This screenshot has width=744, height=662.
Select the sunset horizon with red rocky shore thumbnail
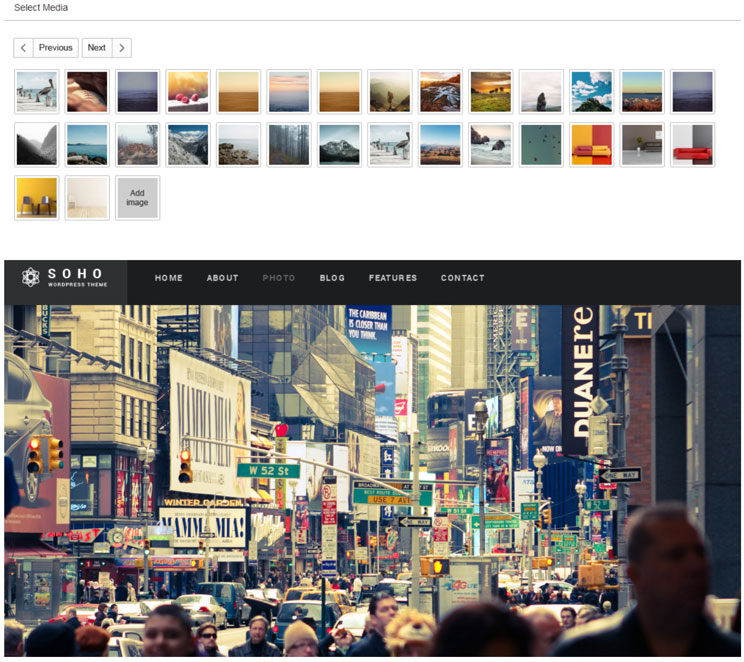642,92
